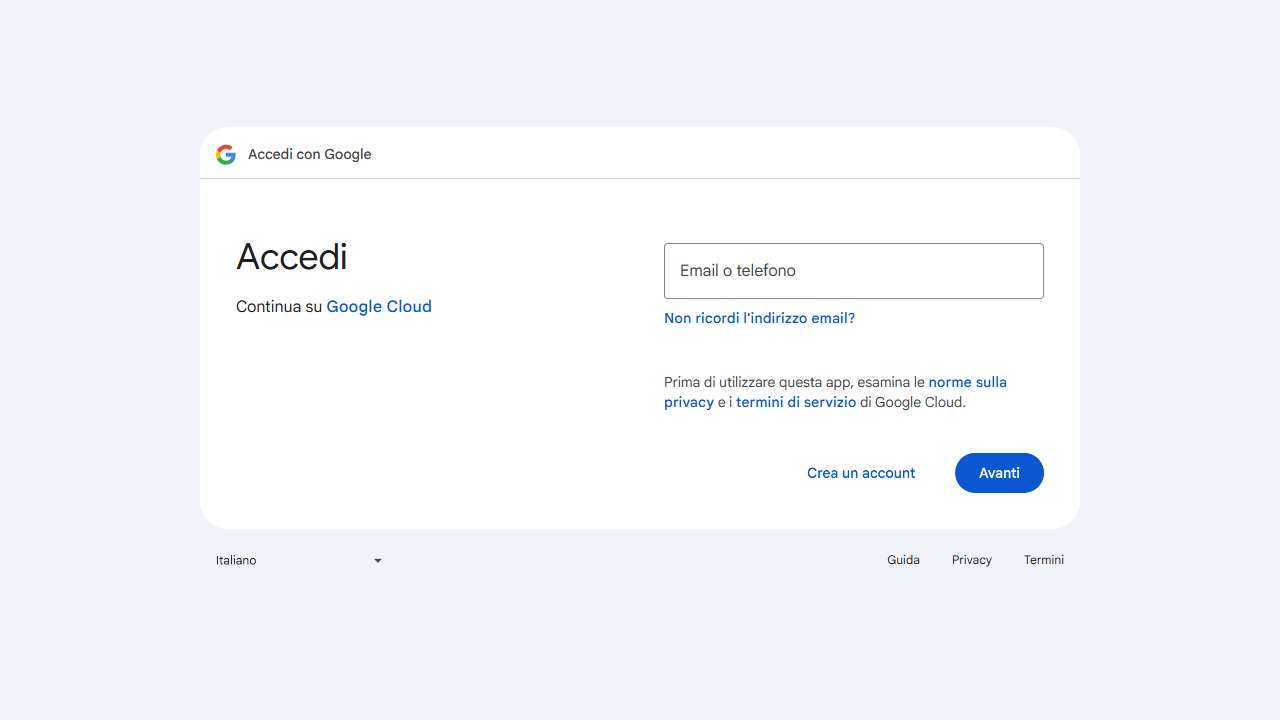This screenshot has height=720, width=1280.
Task: Click "Crea un account"
Action: [x=860, y=473]
